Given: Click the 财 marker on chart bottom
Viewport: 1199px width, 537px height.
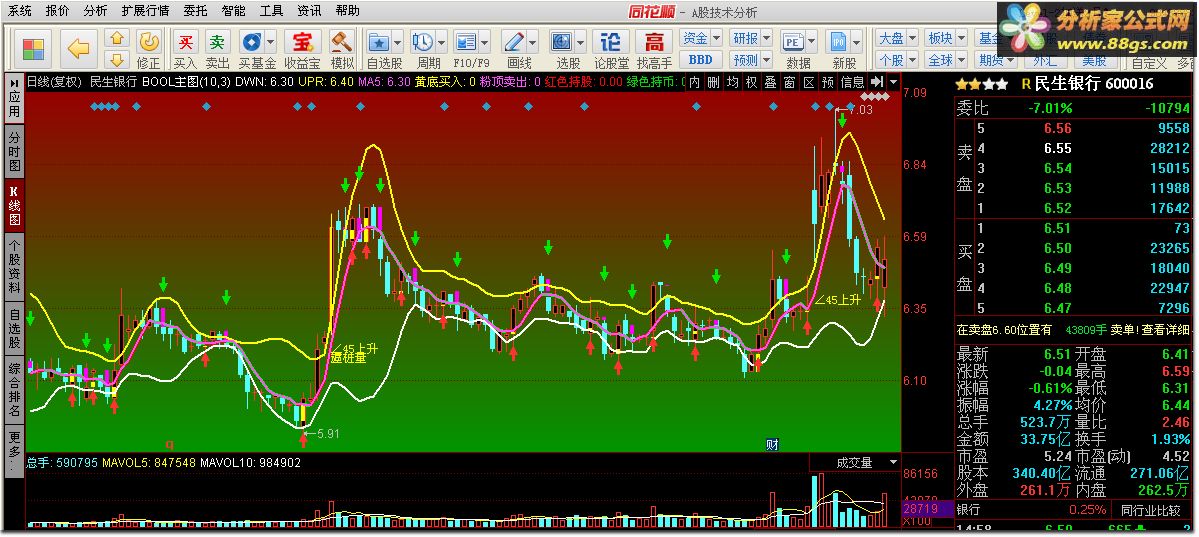Looking at the screenshot, I should coord(772,444).
